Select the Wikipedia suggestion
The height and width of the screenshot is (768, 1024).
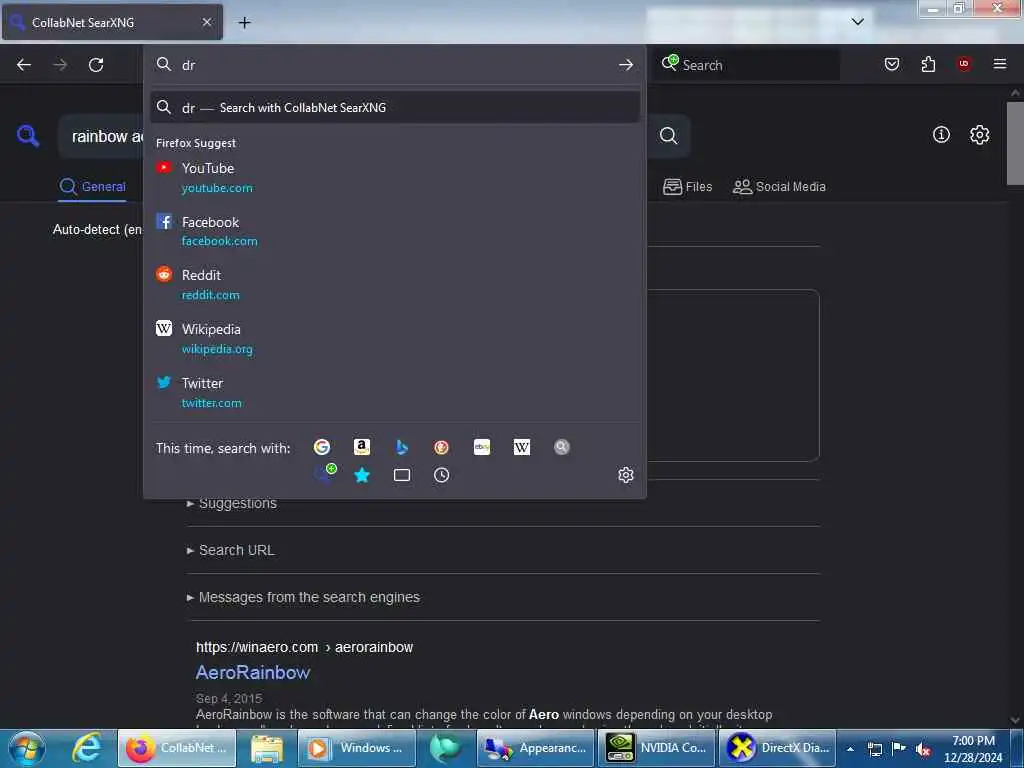point(394,339)
